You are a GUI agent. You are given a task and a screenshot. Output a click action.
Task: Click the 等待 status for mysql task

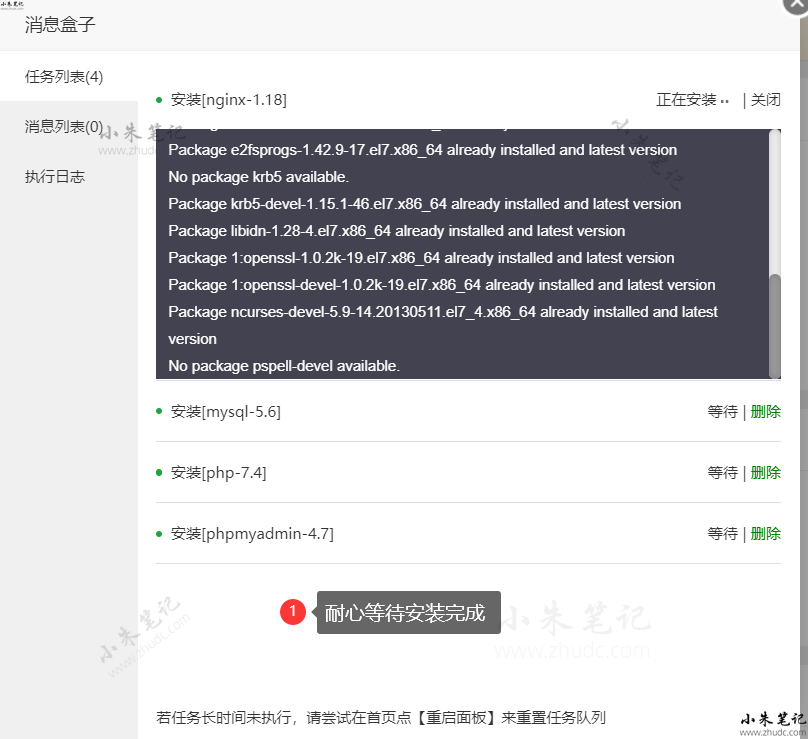tap(722, 412)
